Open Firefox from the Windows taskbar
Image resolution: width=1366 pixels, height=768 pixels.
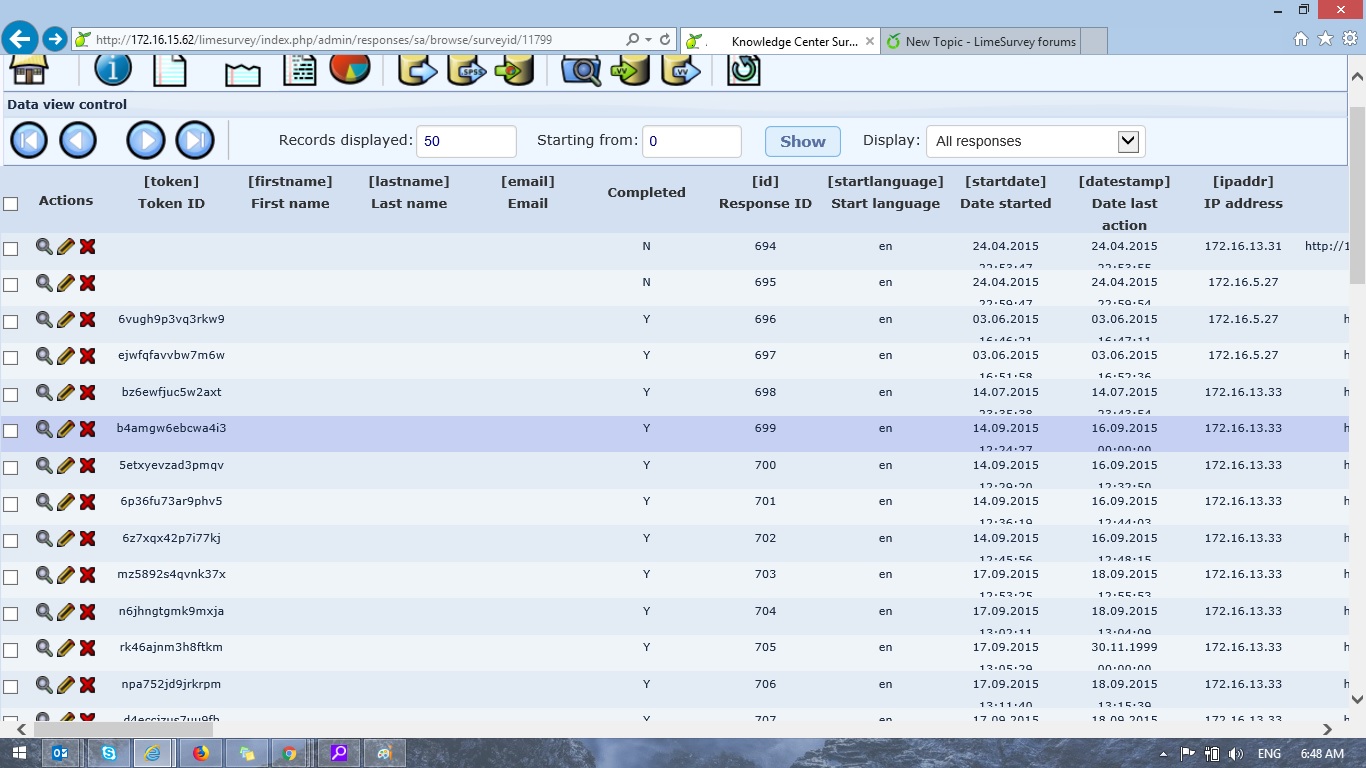pyautogui.click(x=201, y=753)
